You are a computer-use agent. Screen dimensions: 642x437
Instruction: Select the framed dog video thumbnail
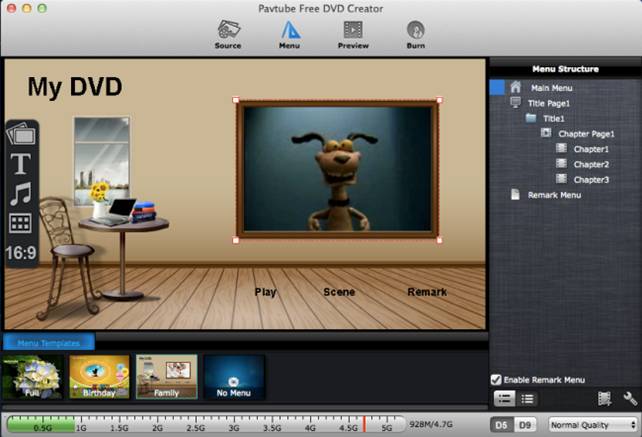(337, 170)
